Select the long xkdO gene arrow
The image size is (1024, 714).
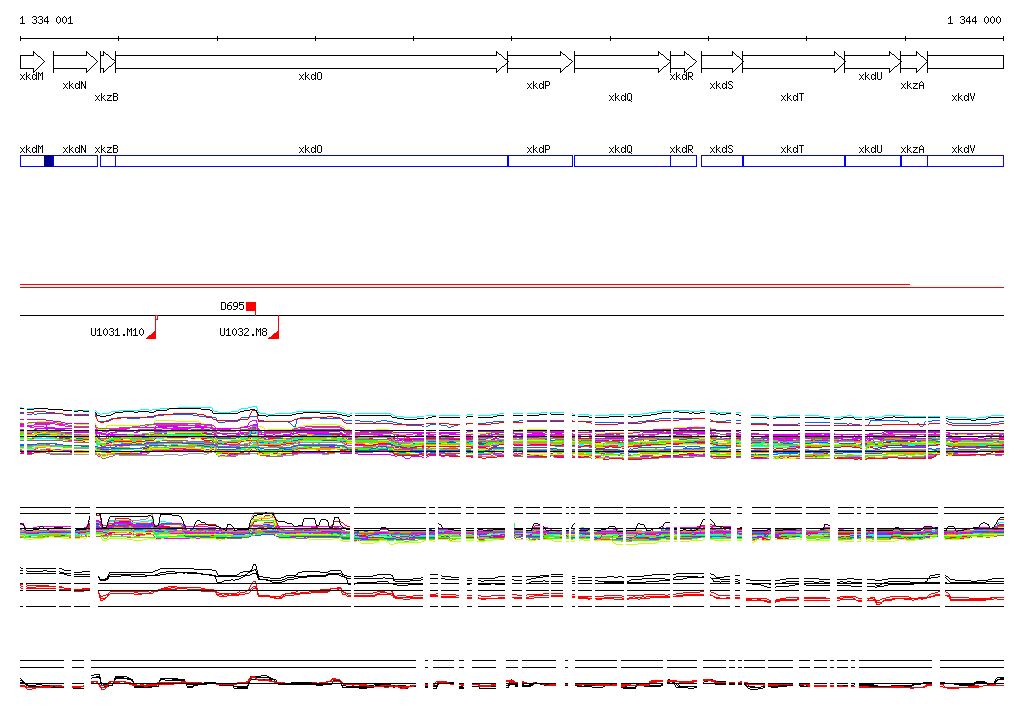(x=312, y=62)
